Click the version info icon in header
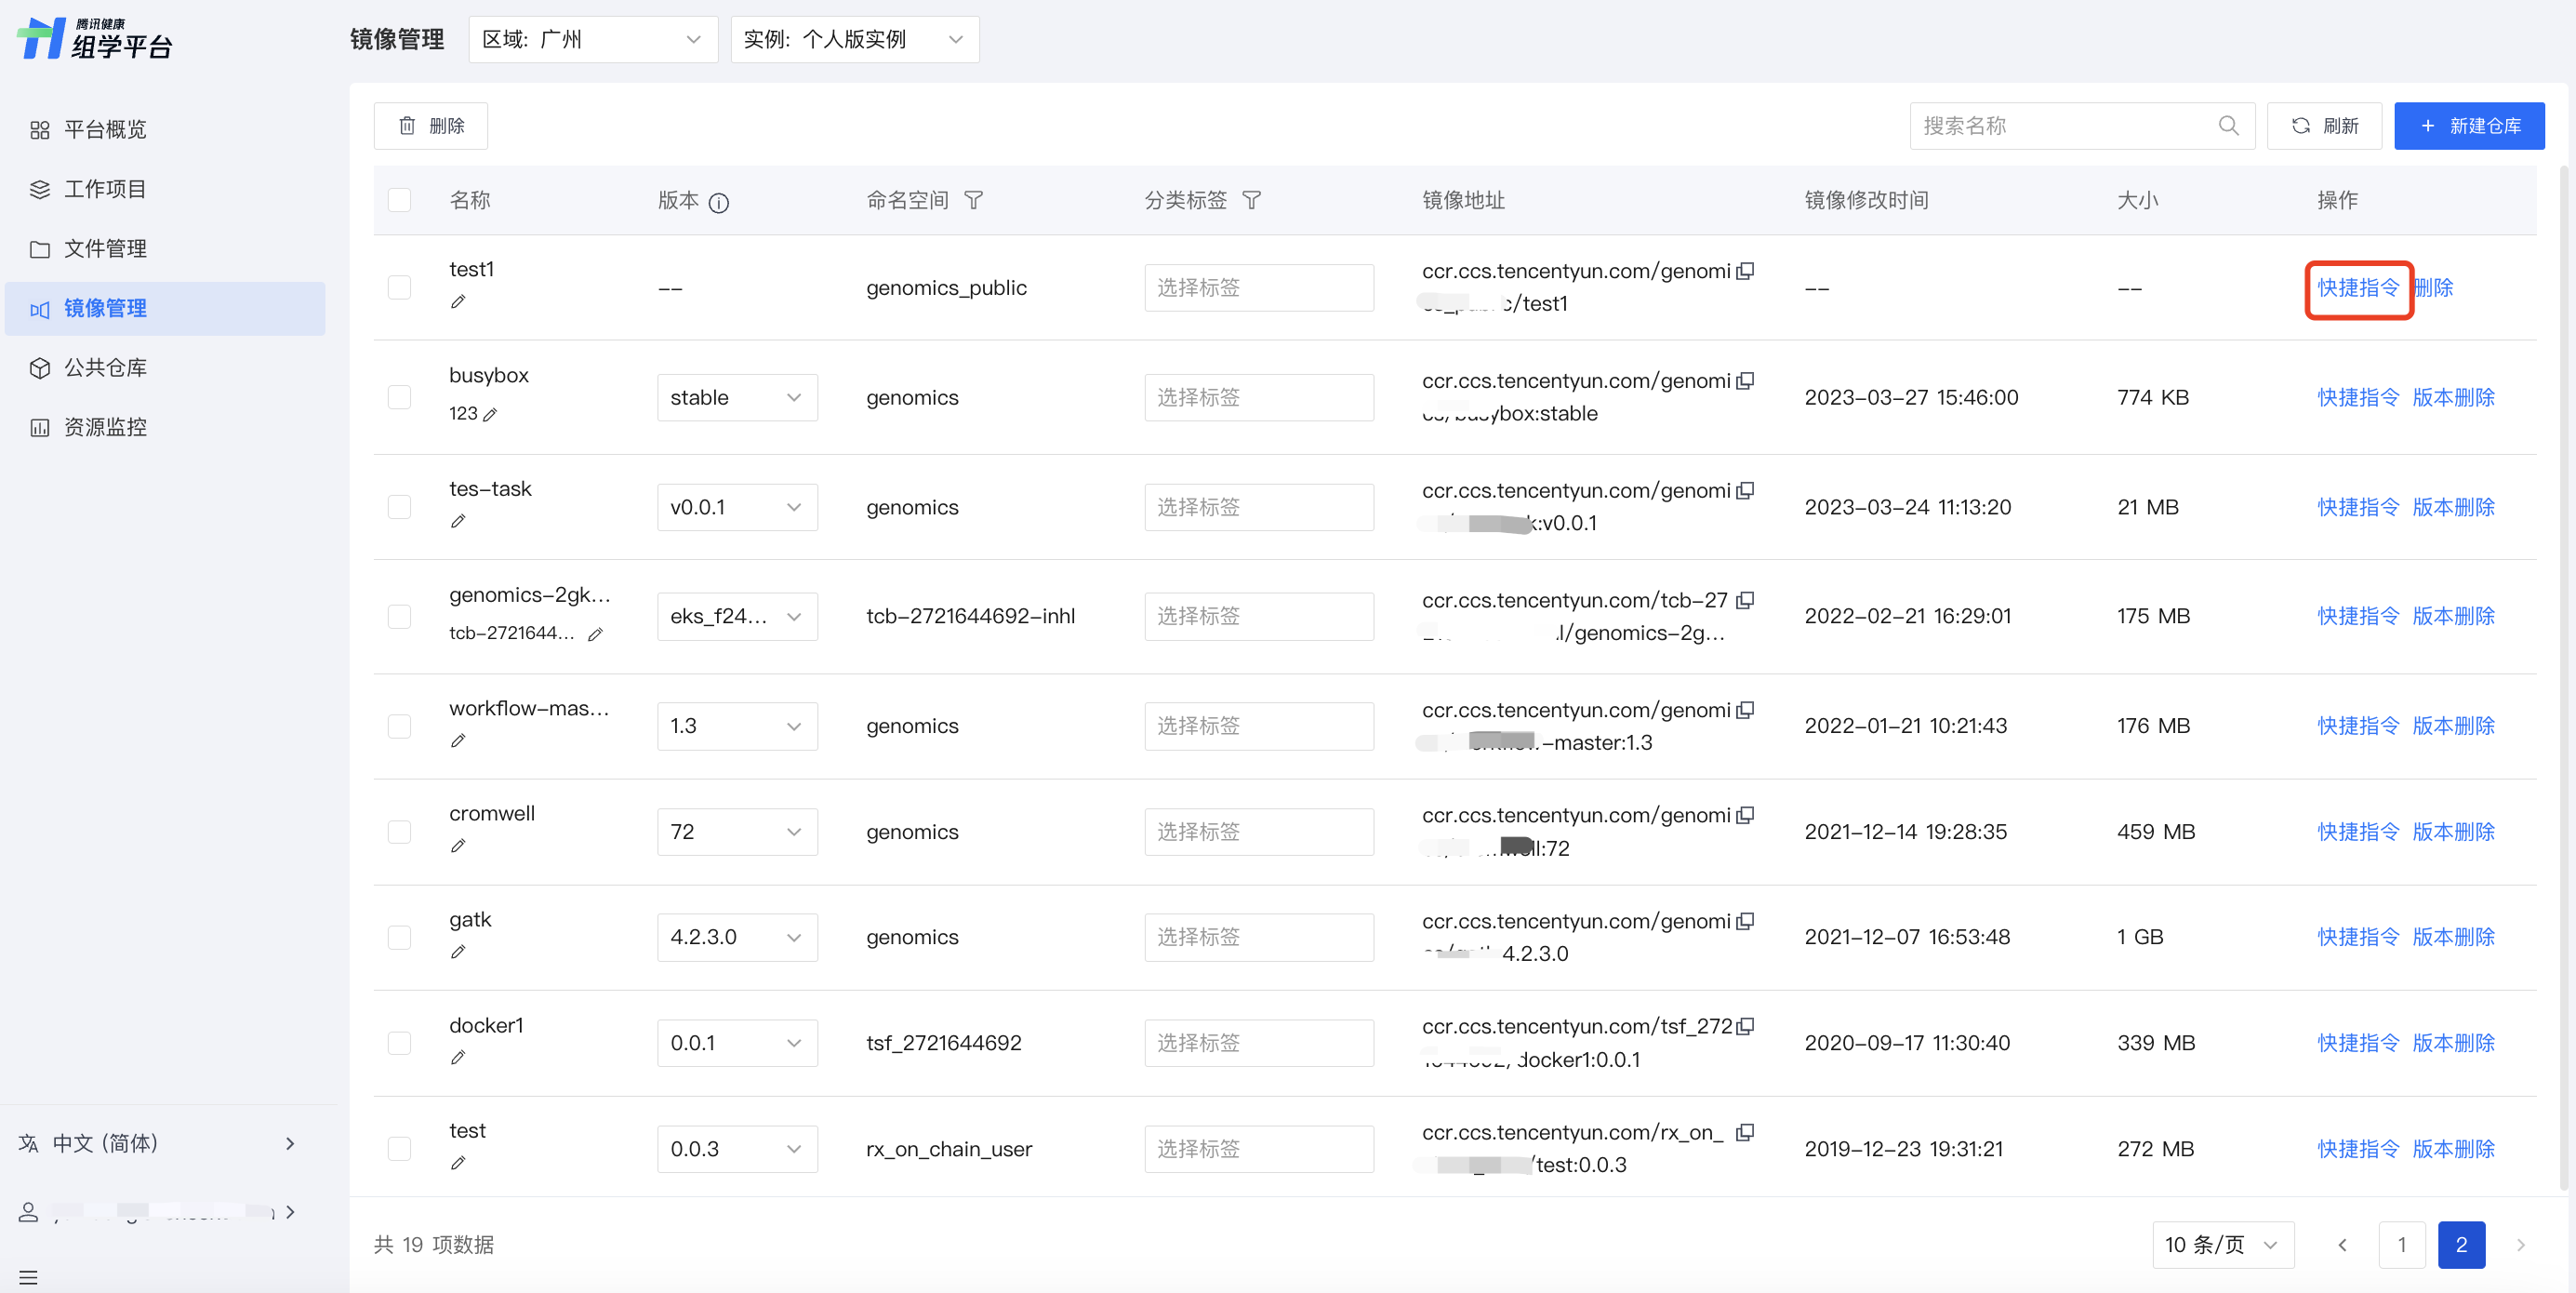 pyautogui.click(x=718, y=203)
